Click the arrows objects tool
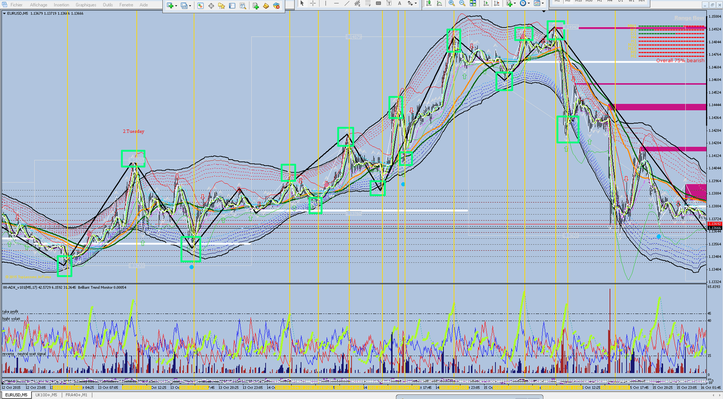The image size is (723, 399). (x=410, y=3)
